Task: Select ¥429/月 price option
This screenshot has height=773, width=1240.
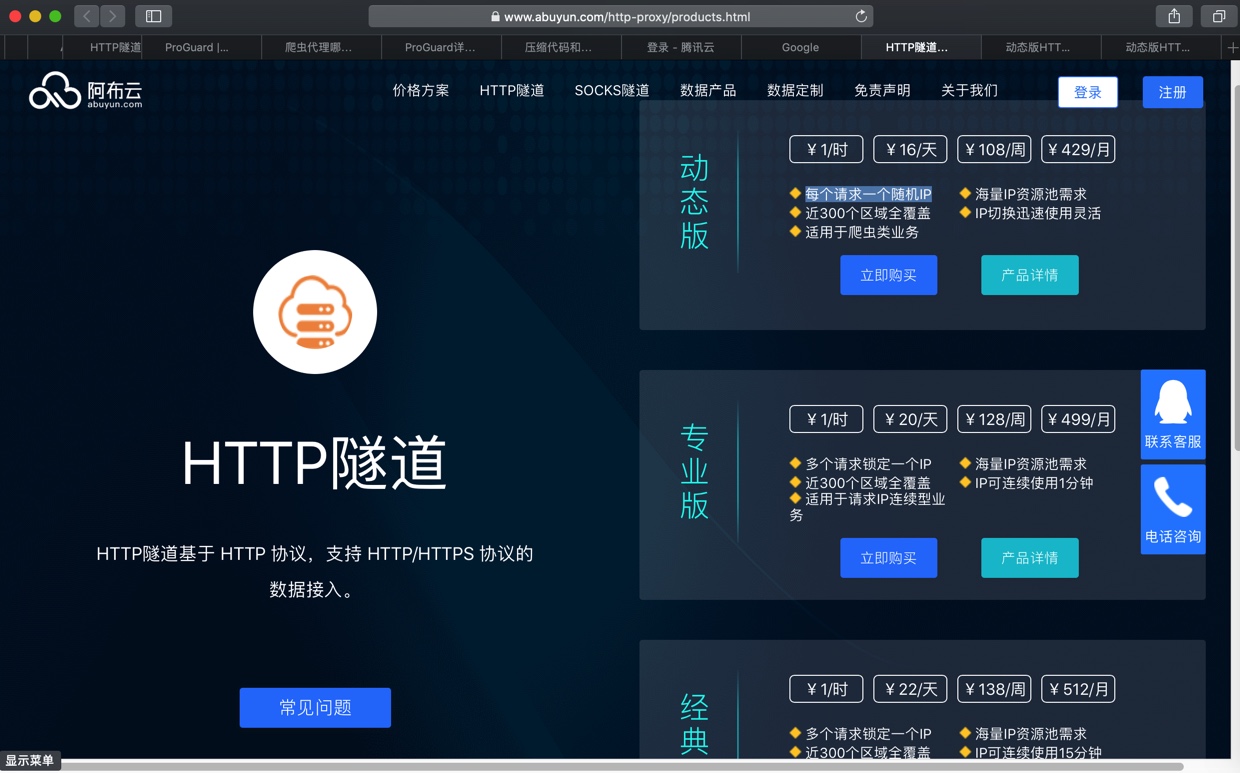Action: pos(1078,150)
